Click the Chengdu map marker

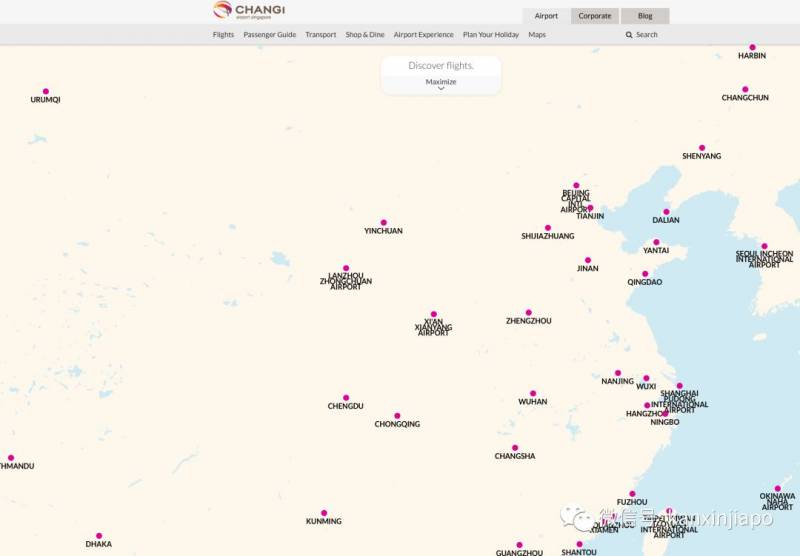(346, 397)
